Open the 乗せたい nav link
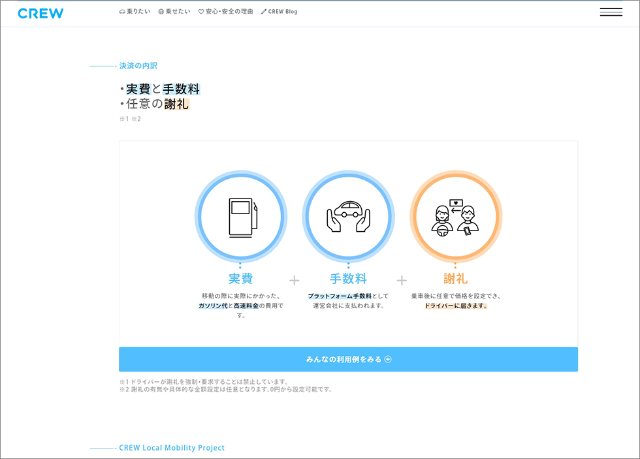640x459 pixels. click(x=174, y=12)
